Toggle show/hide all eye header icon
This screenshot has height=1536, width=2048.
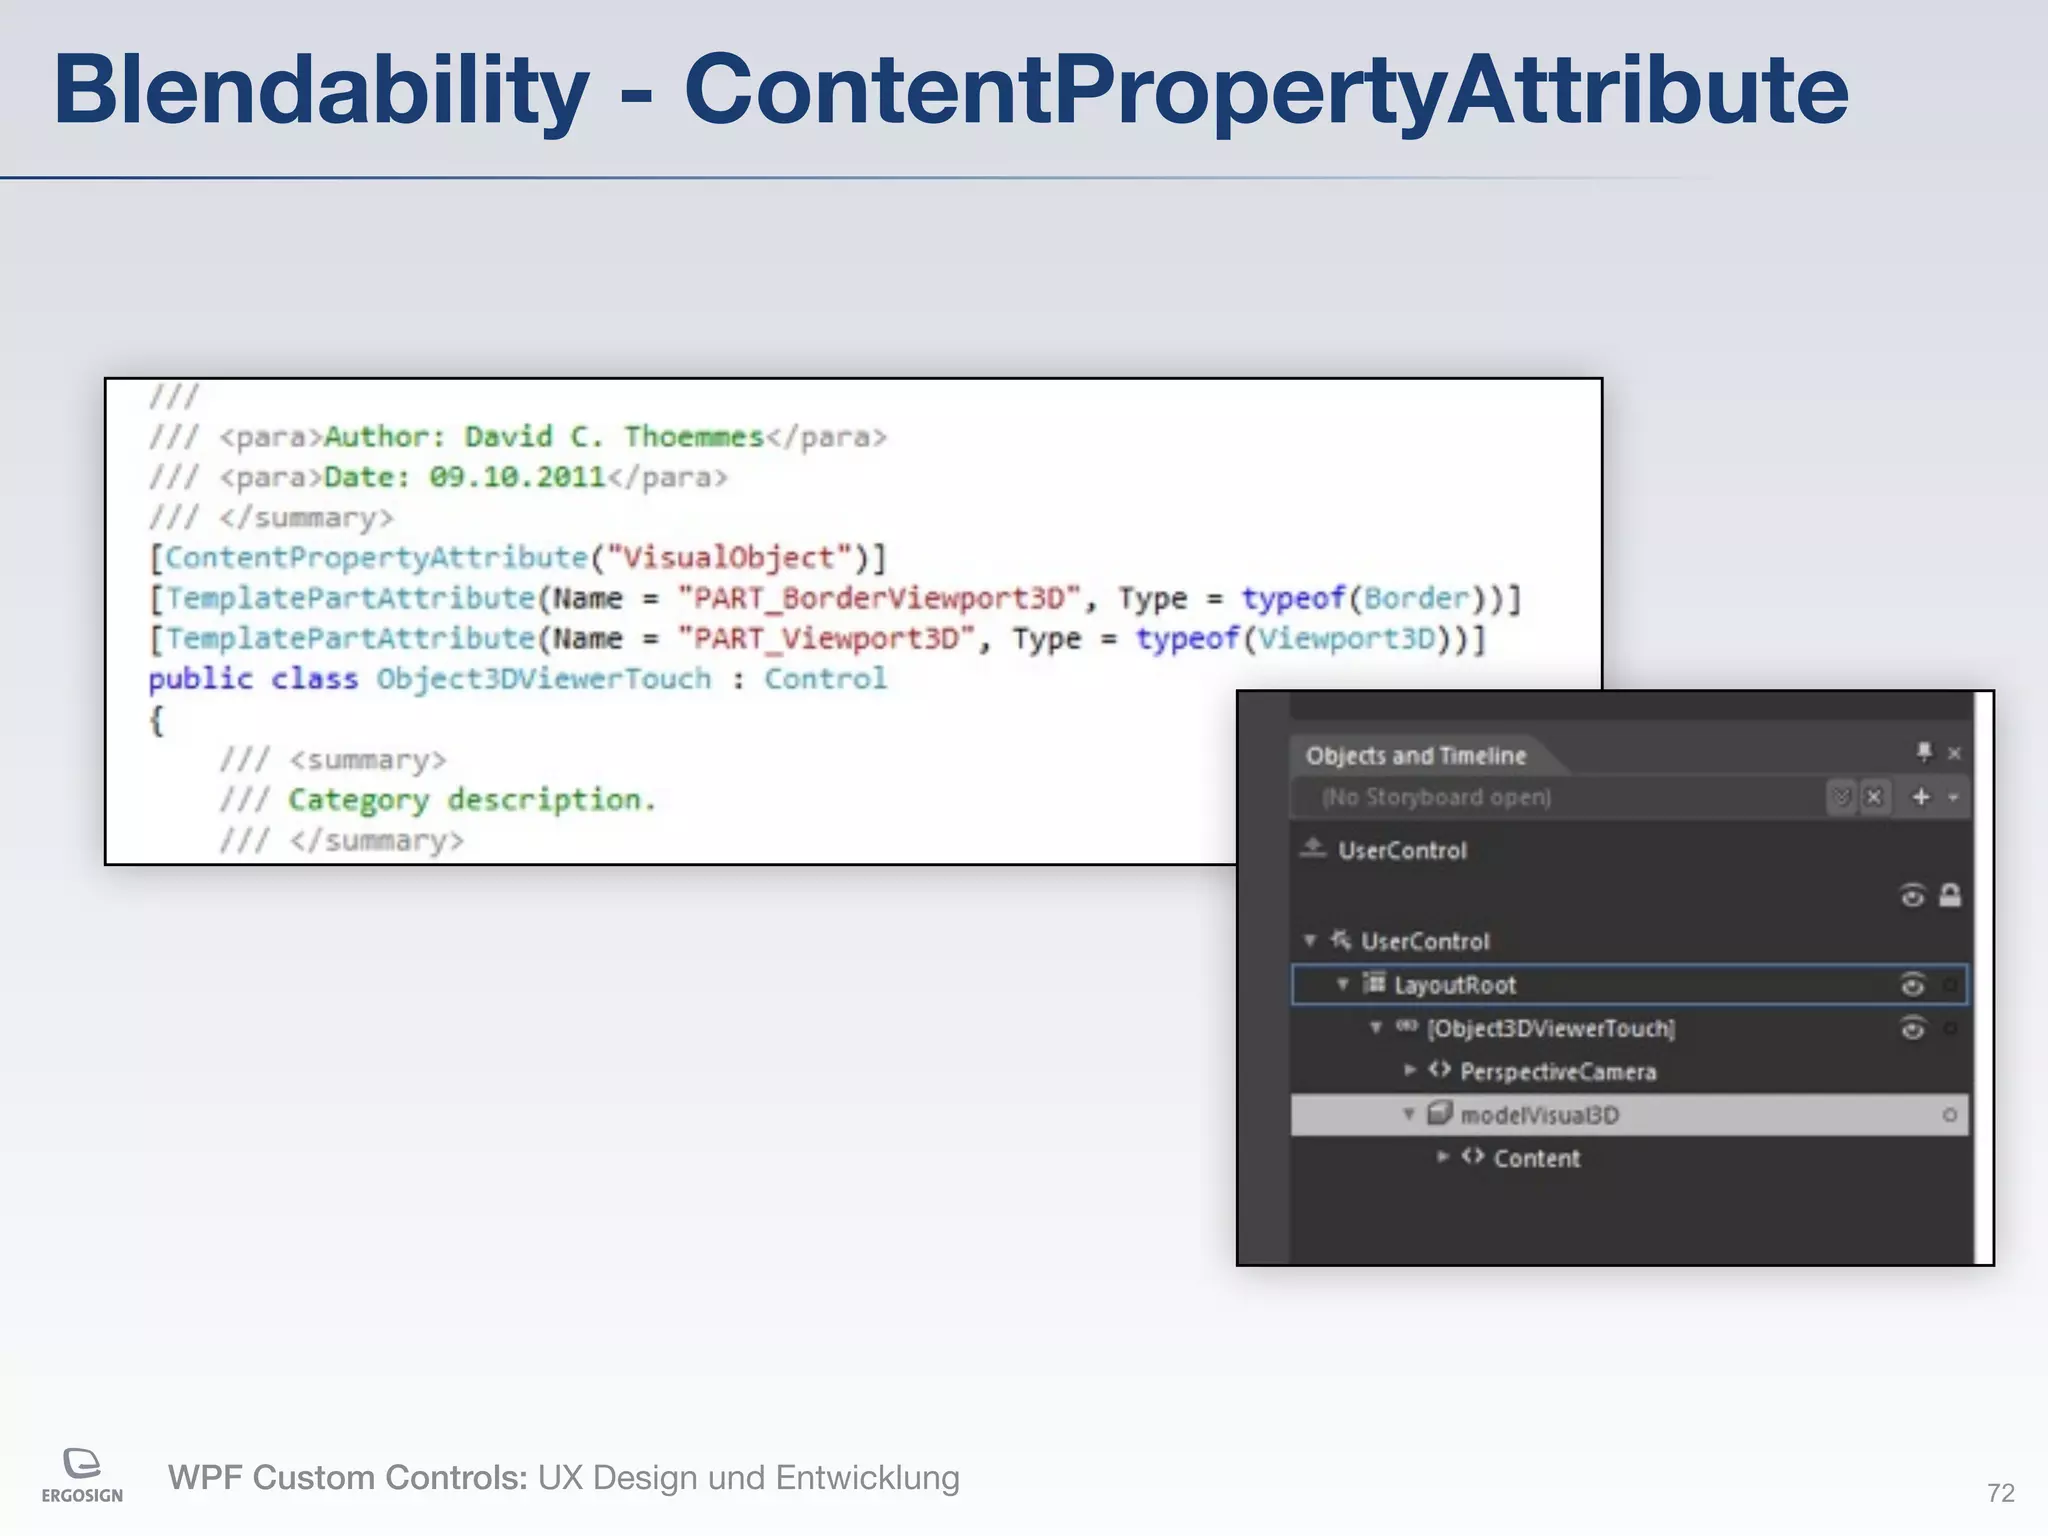(x=1912, y=895)
